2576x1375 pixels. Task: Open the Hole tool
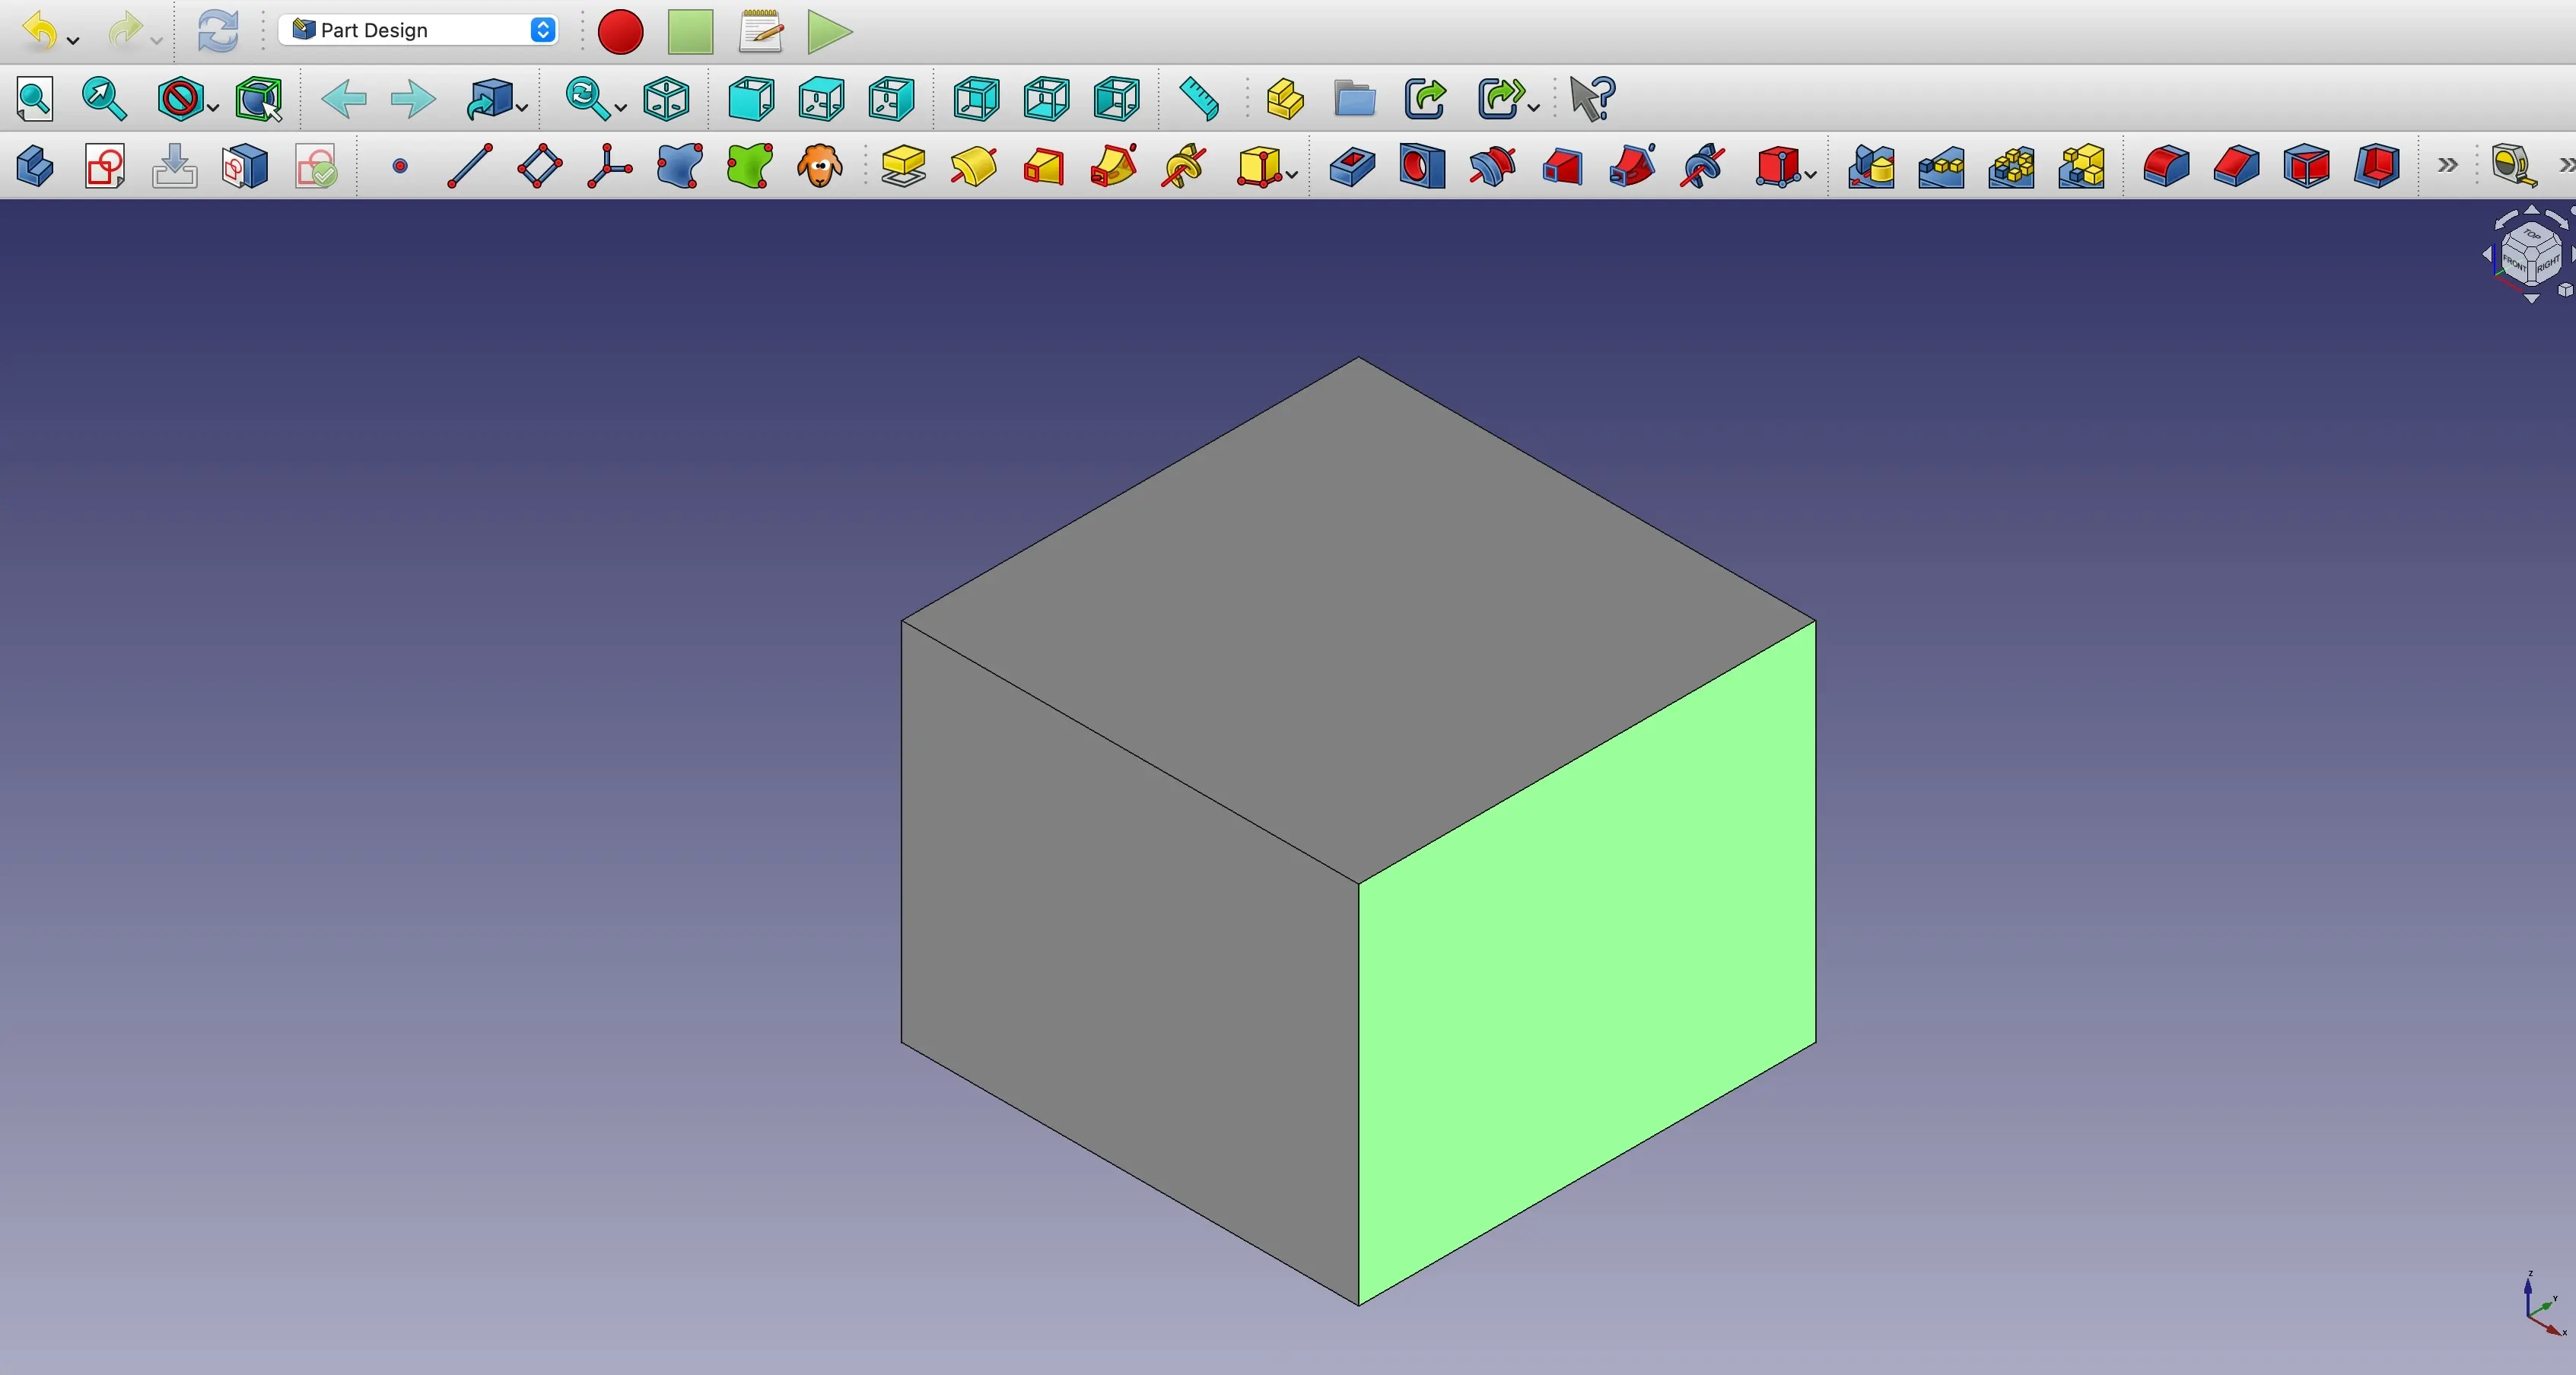coord(1423,167)
